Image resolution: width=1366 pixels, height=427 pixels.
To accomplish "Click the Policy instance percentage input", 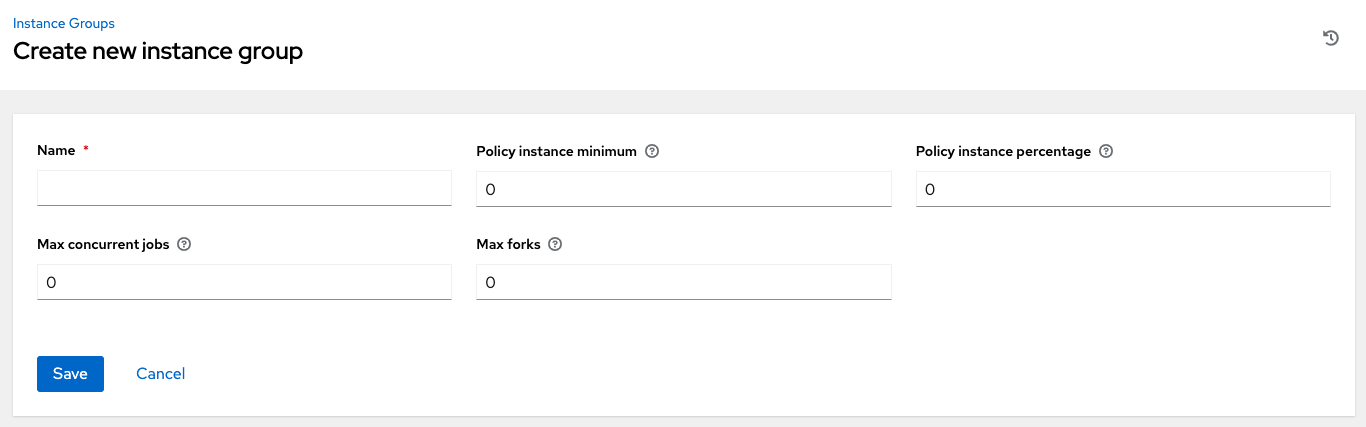I will pyautogui.click(x=1122, y=189).
